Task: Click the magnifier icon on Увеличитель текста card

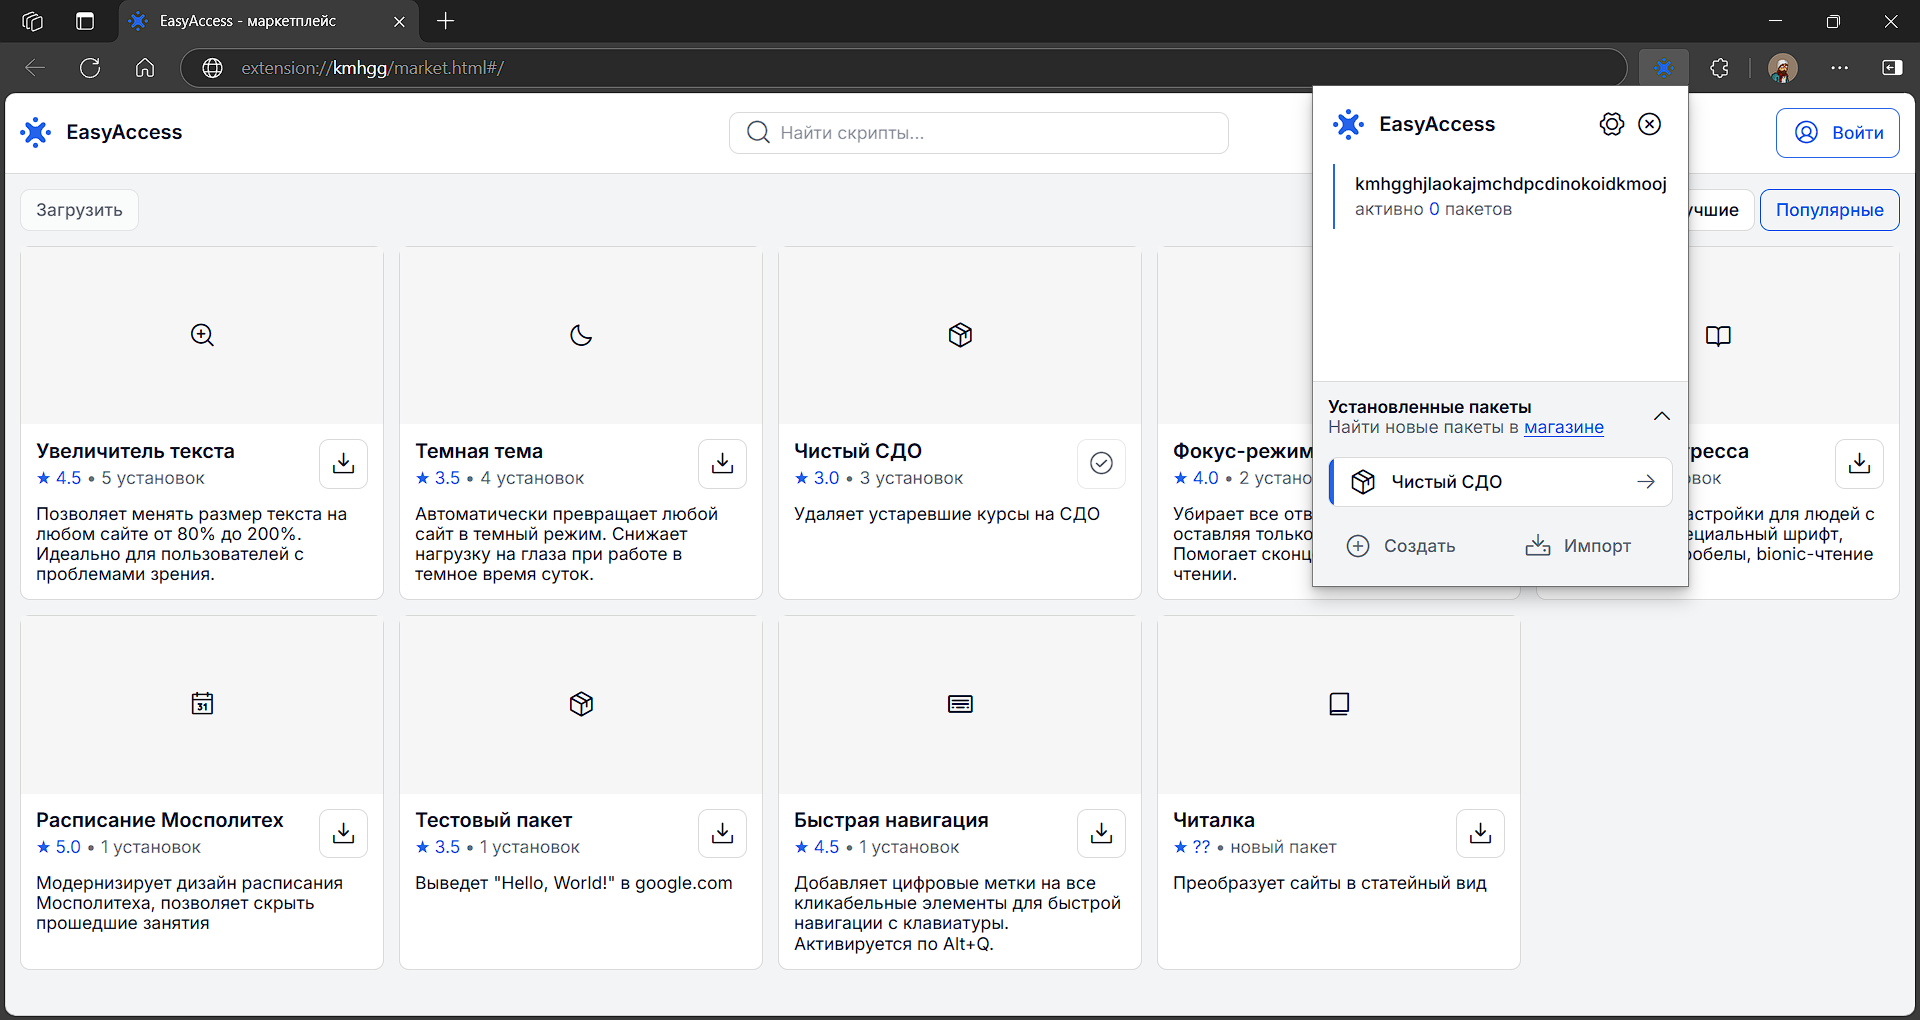Action: click(201, 335)
